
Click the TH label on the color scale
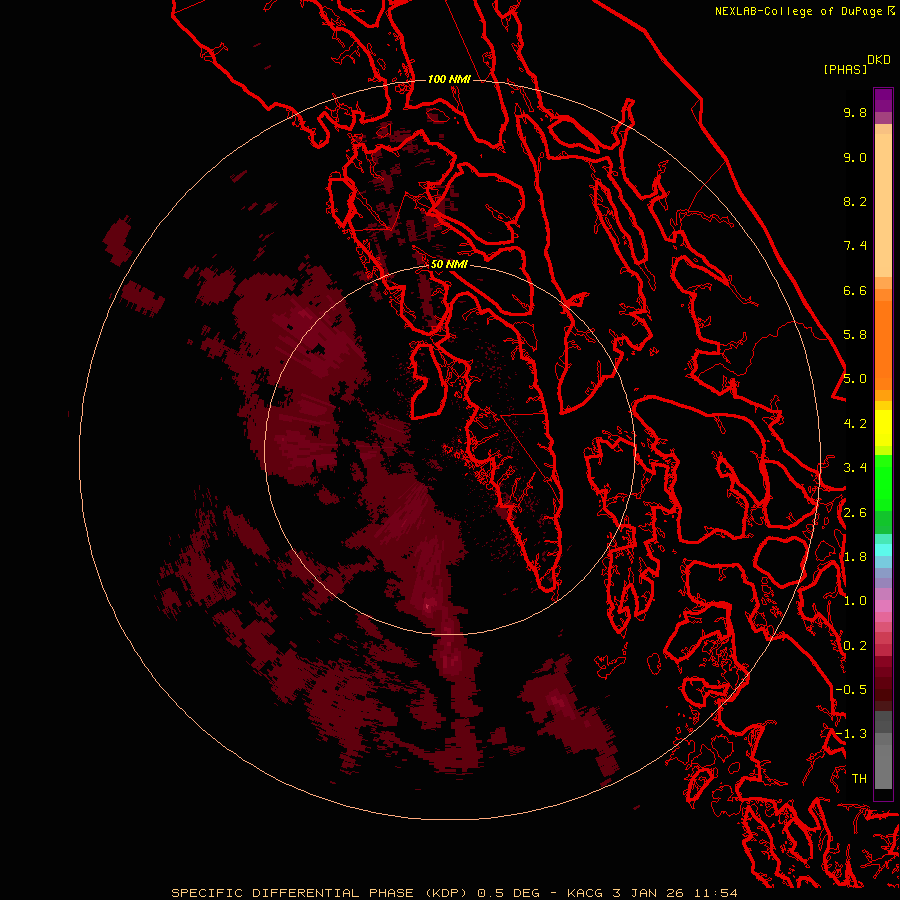(859, 779)
